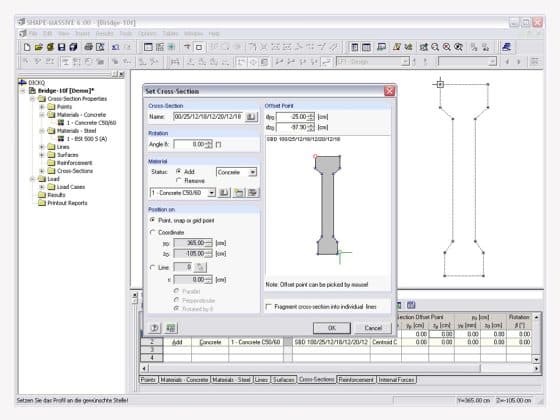Image resolution: width=560 pixels, height=420 pixels.
Task: Click the help icon in dialog bottom-left
Action: click(155, 328)
